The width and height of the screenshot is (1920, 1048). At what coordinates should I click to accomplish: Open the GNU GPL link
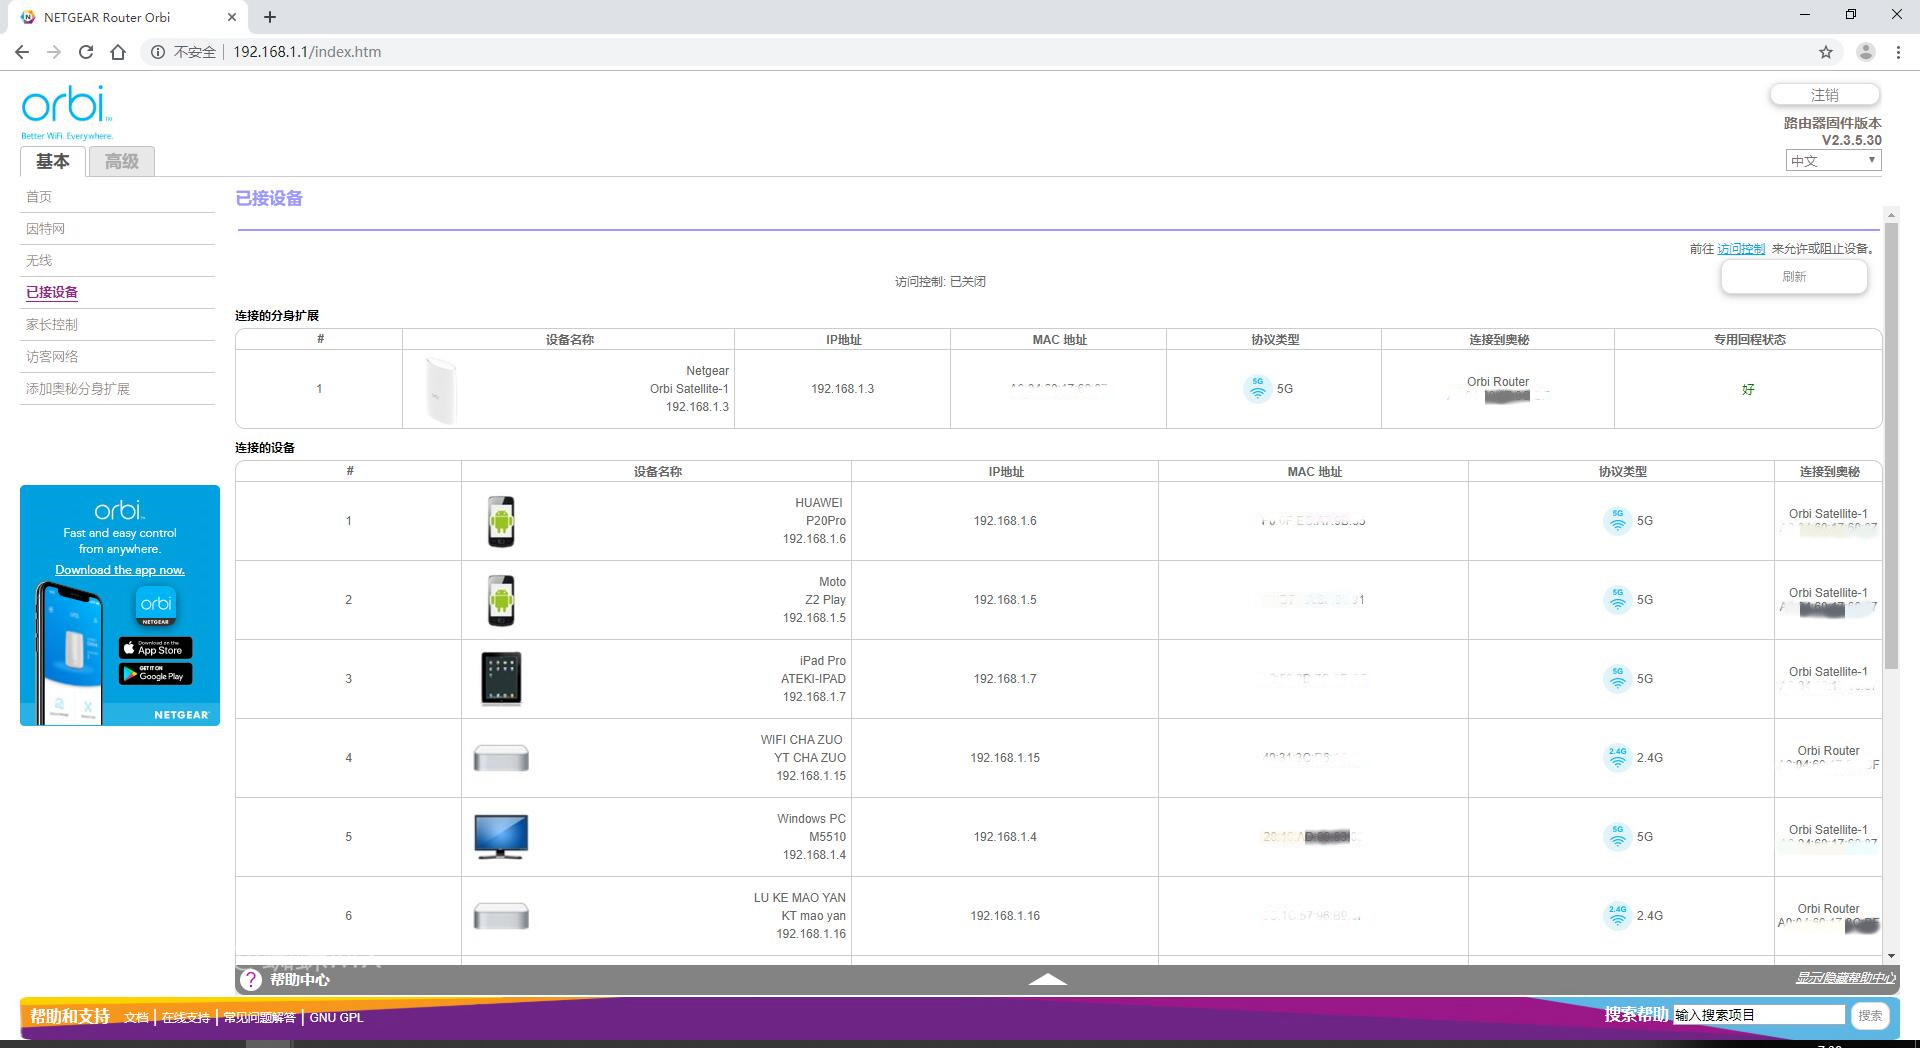point(336,1018)
